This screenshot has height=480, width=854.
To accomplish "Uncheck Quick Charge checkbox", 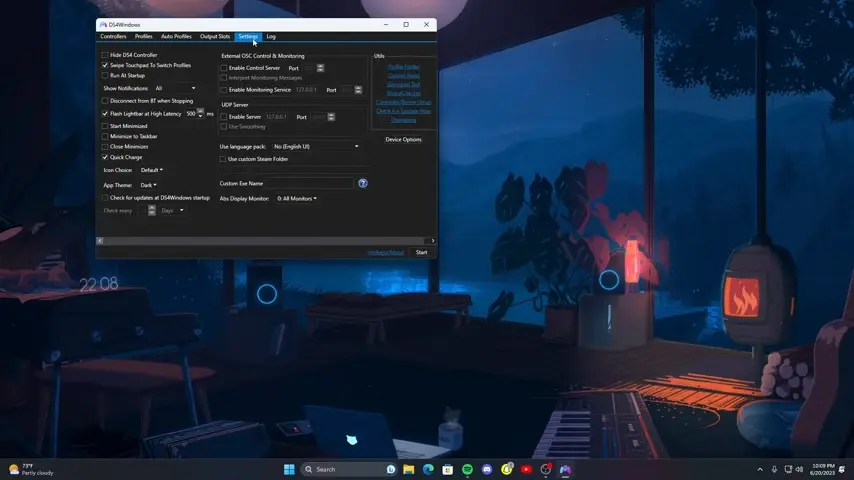I will (105, 157).
